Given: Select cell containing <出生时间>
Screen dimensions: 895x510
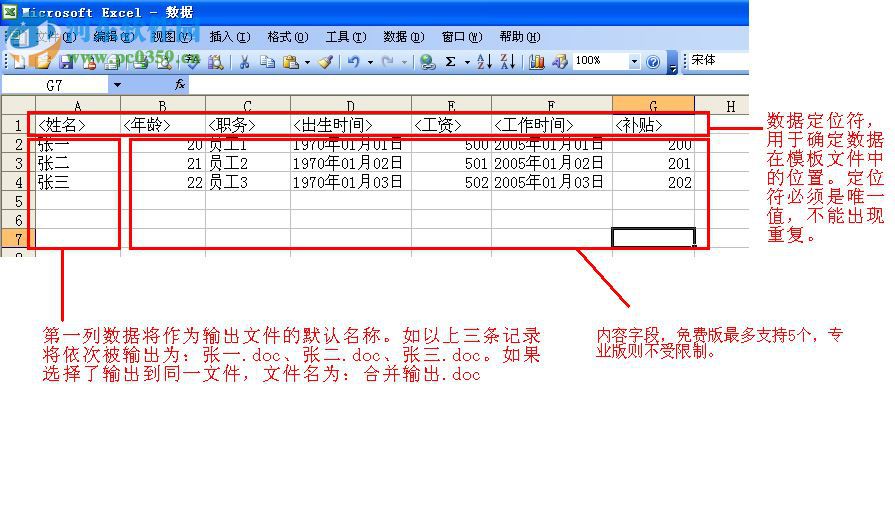Looking at the screenshot, I should click(x=351, y=125).
